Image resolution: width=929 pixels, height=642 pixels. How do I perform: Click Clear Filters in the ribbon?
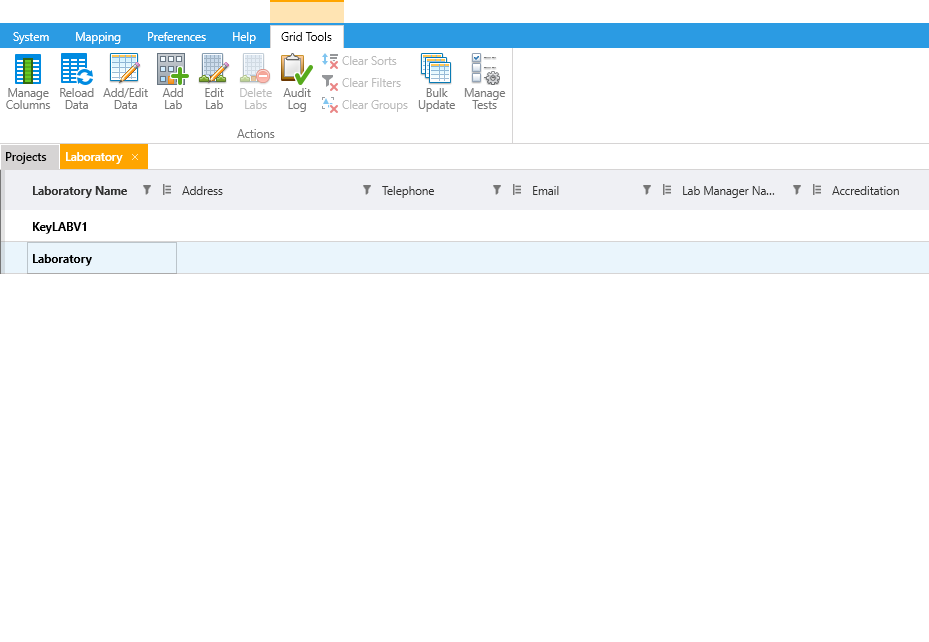[361, 83]
